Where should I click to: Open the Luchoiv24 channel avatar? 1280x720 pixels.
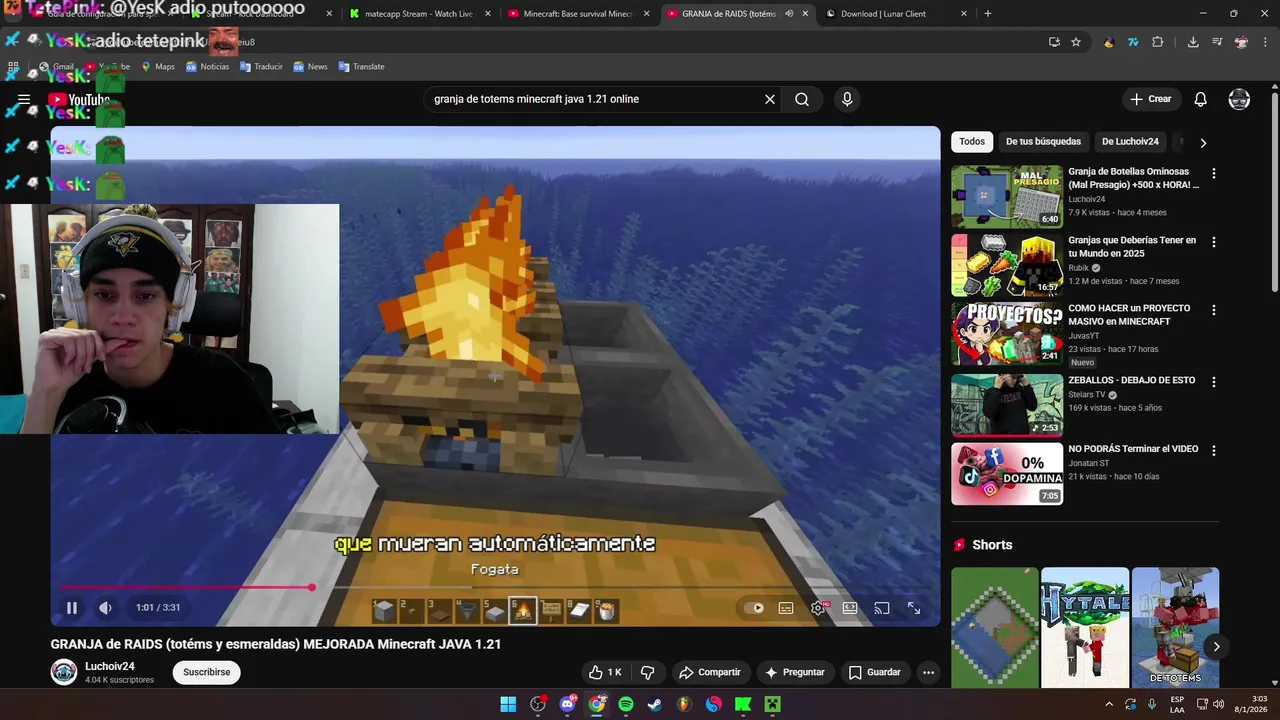64,672
